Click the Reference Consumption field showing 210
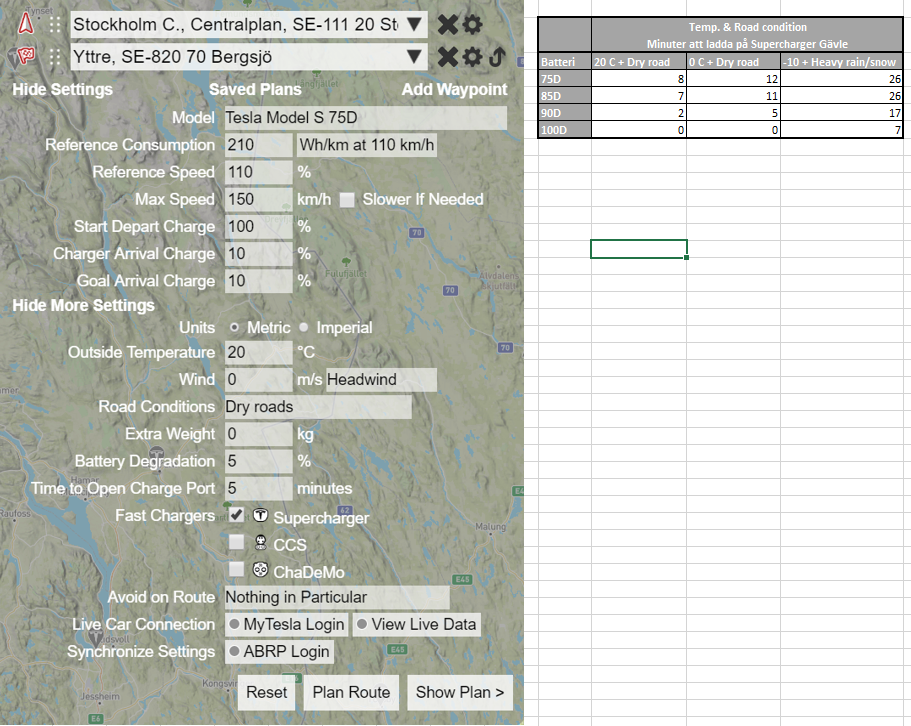 (259, 145)
